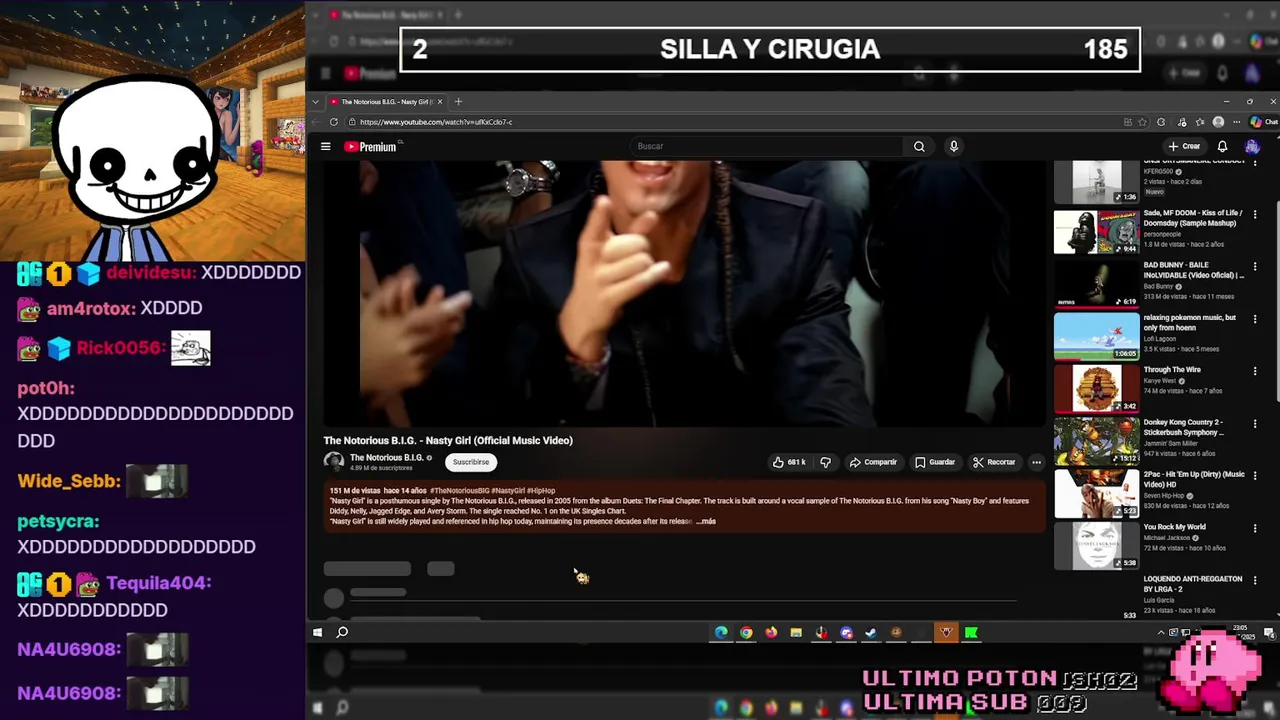Launch Google Chrome from the taskbar
The height and width of the screenshot is (720, 1280).
746,632
